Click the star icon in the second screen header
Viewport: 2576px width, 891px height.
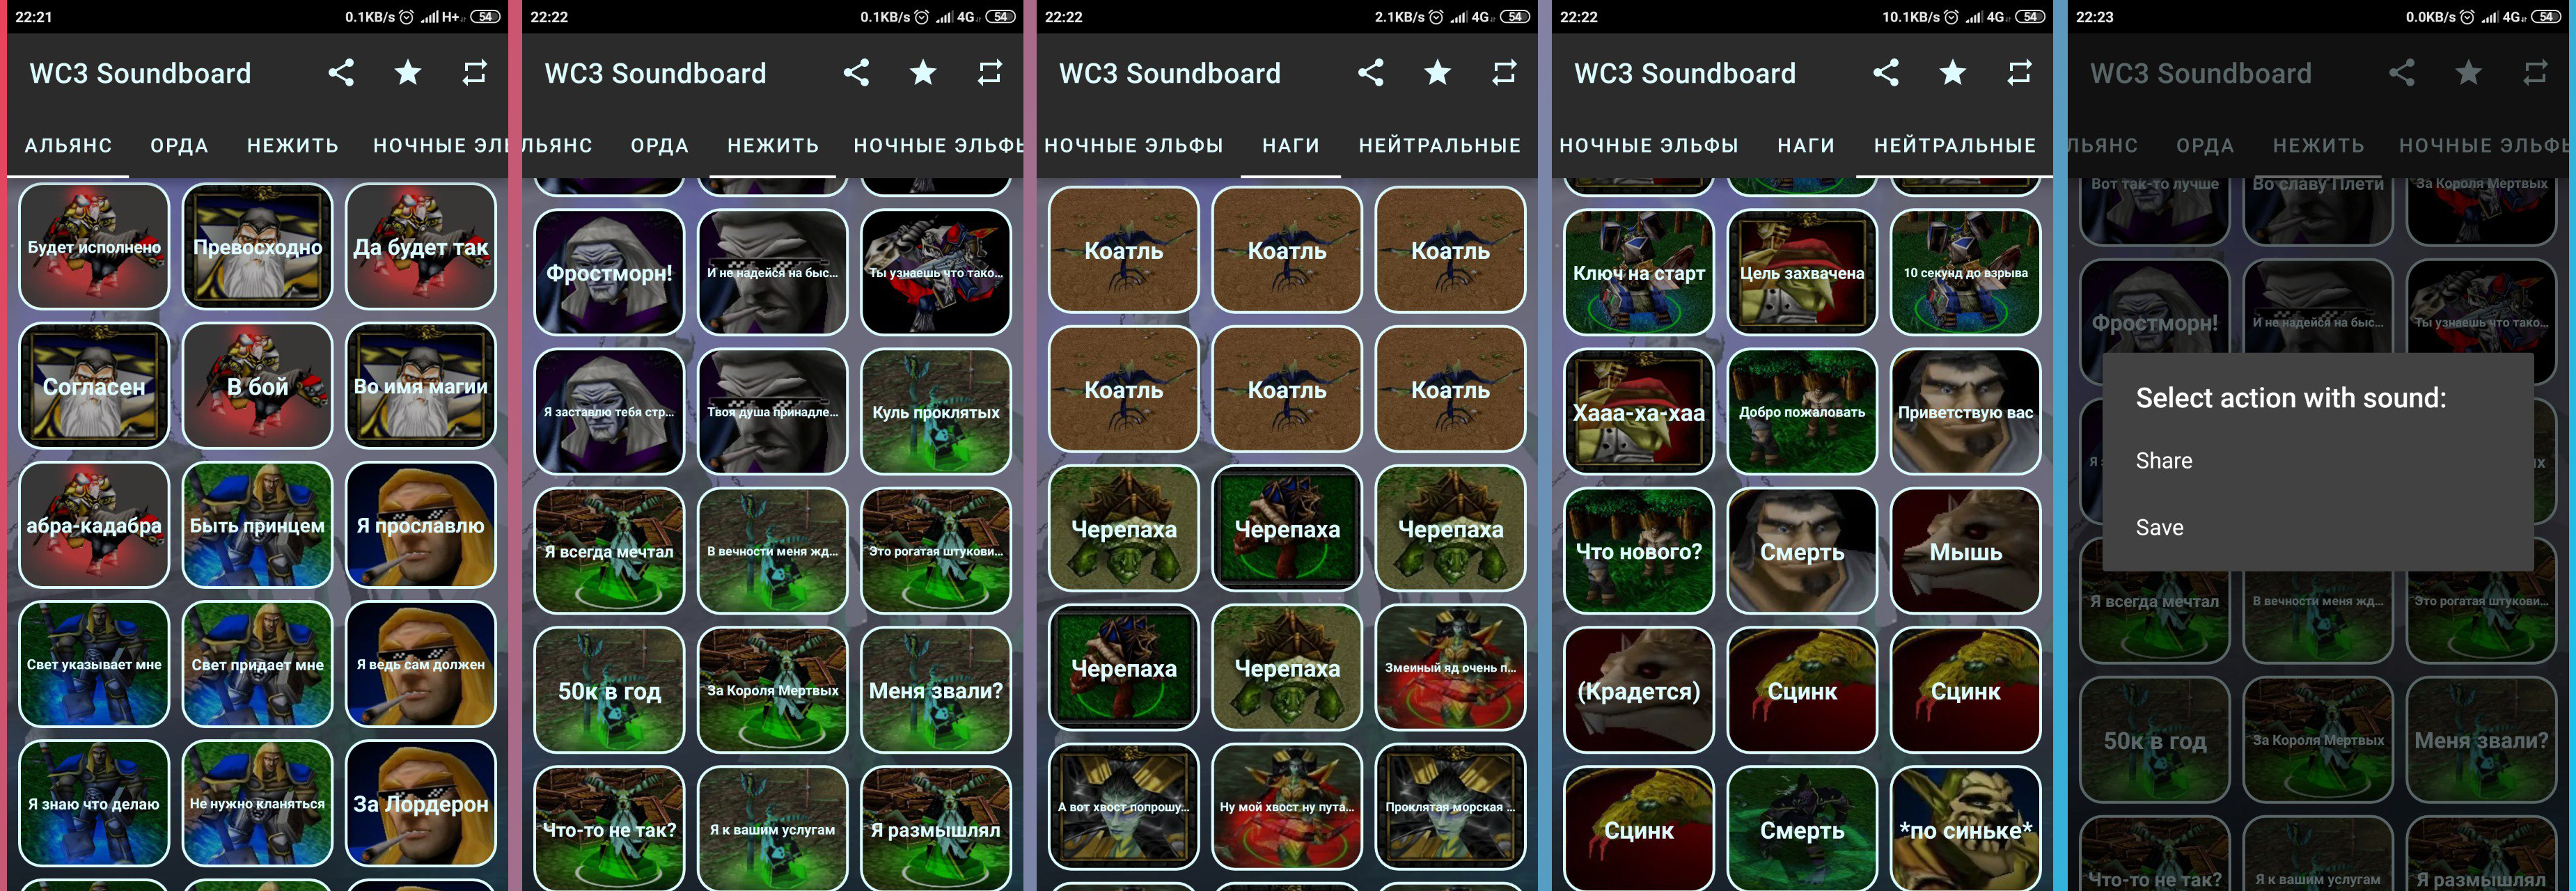click(x=923, y=72)
